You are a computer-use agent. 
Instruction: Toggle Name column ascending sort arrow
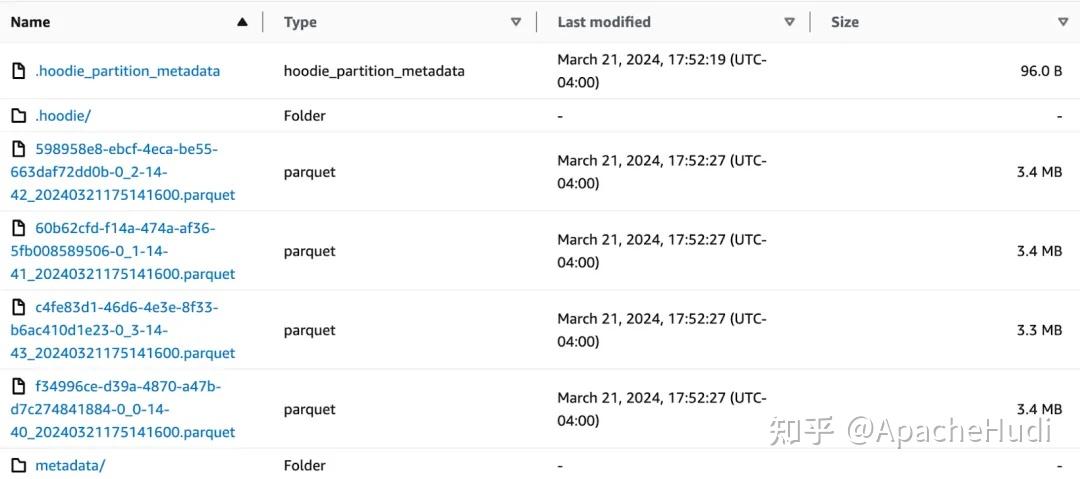click(242, 22)
